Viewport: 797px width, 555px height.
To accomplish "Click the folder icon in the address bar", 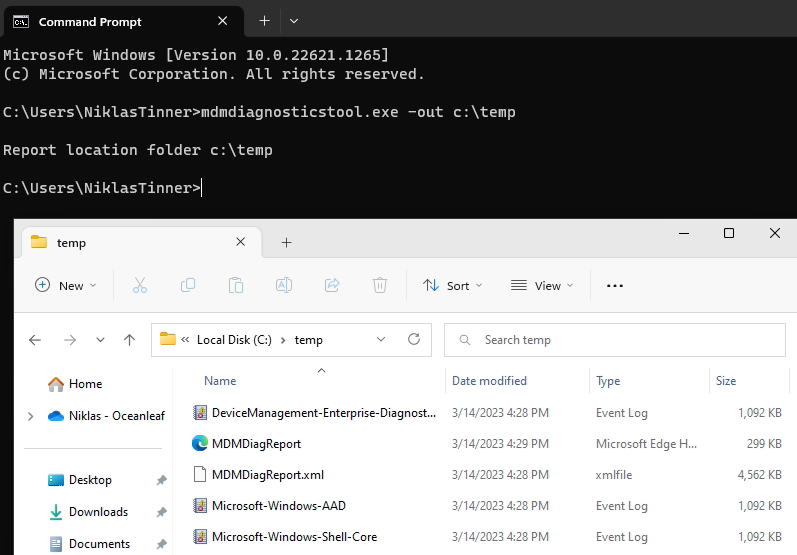I will [168, 338].
